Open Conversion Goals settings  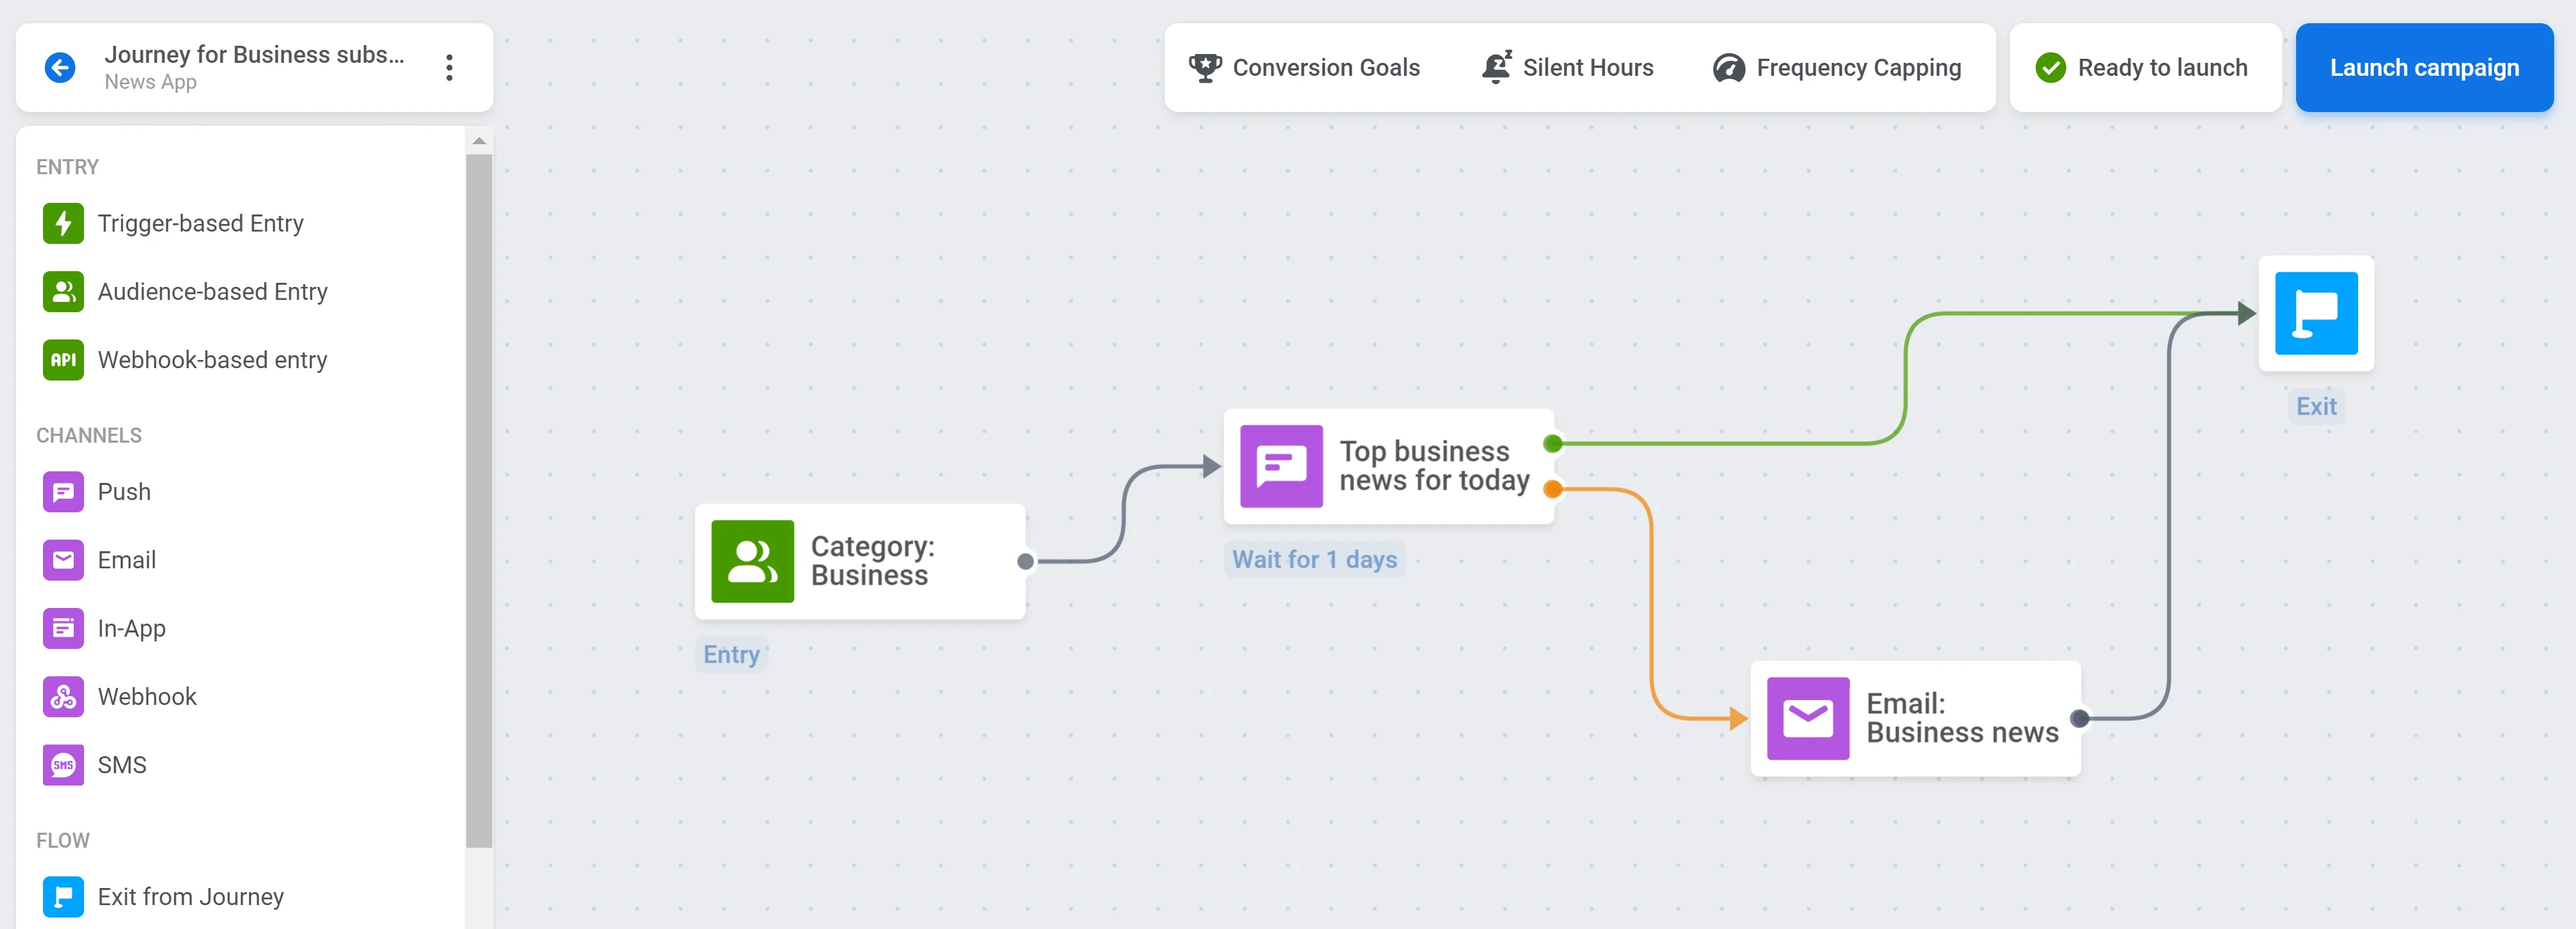point(1304,68)
